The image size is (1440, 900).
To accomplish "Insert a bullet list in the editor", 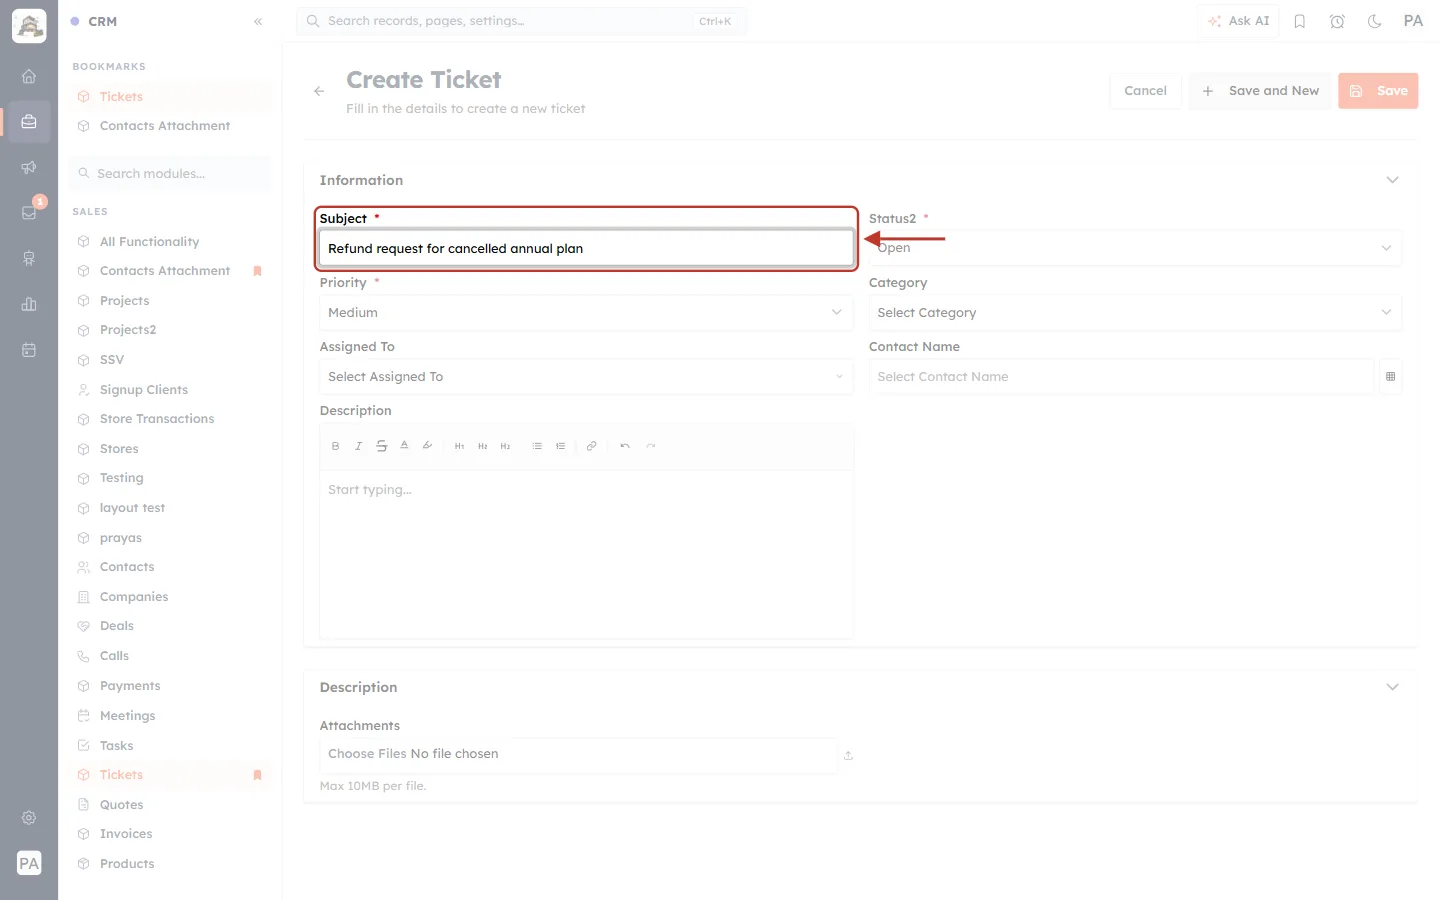I will [537, 446].
